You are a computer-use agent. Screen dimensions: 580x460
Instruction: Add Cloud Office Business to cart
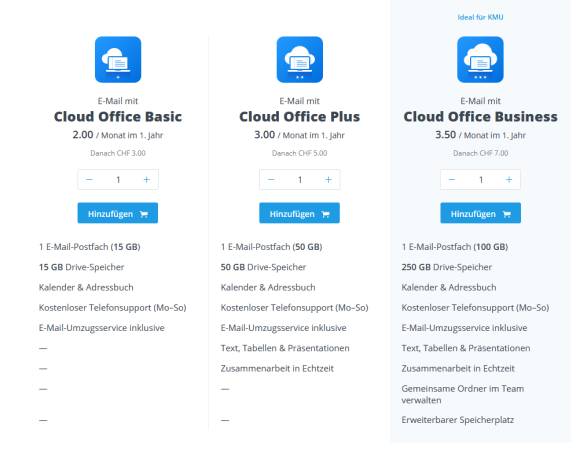[480, 213]
